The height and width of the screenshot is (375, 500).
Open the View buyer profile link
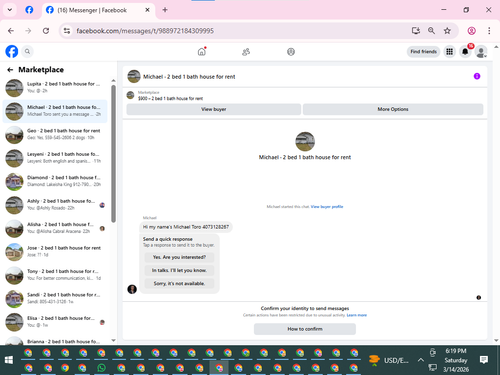[327, 207]
